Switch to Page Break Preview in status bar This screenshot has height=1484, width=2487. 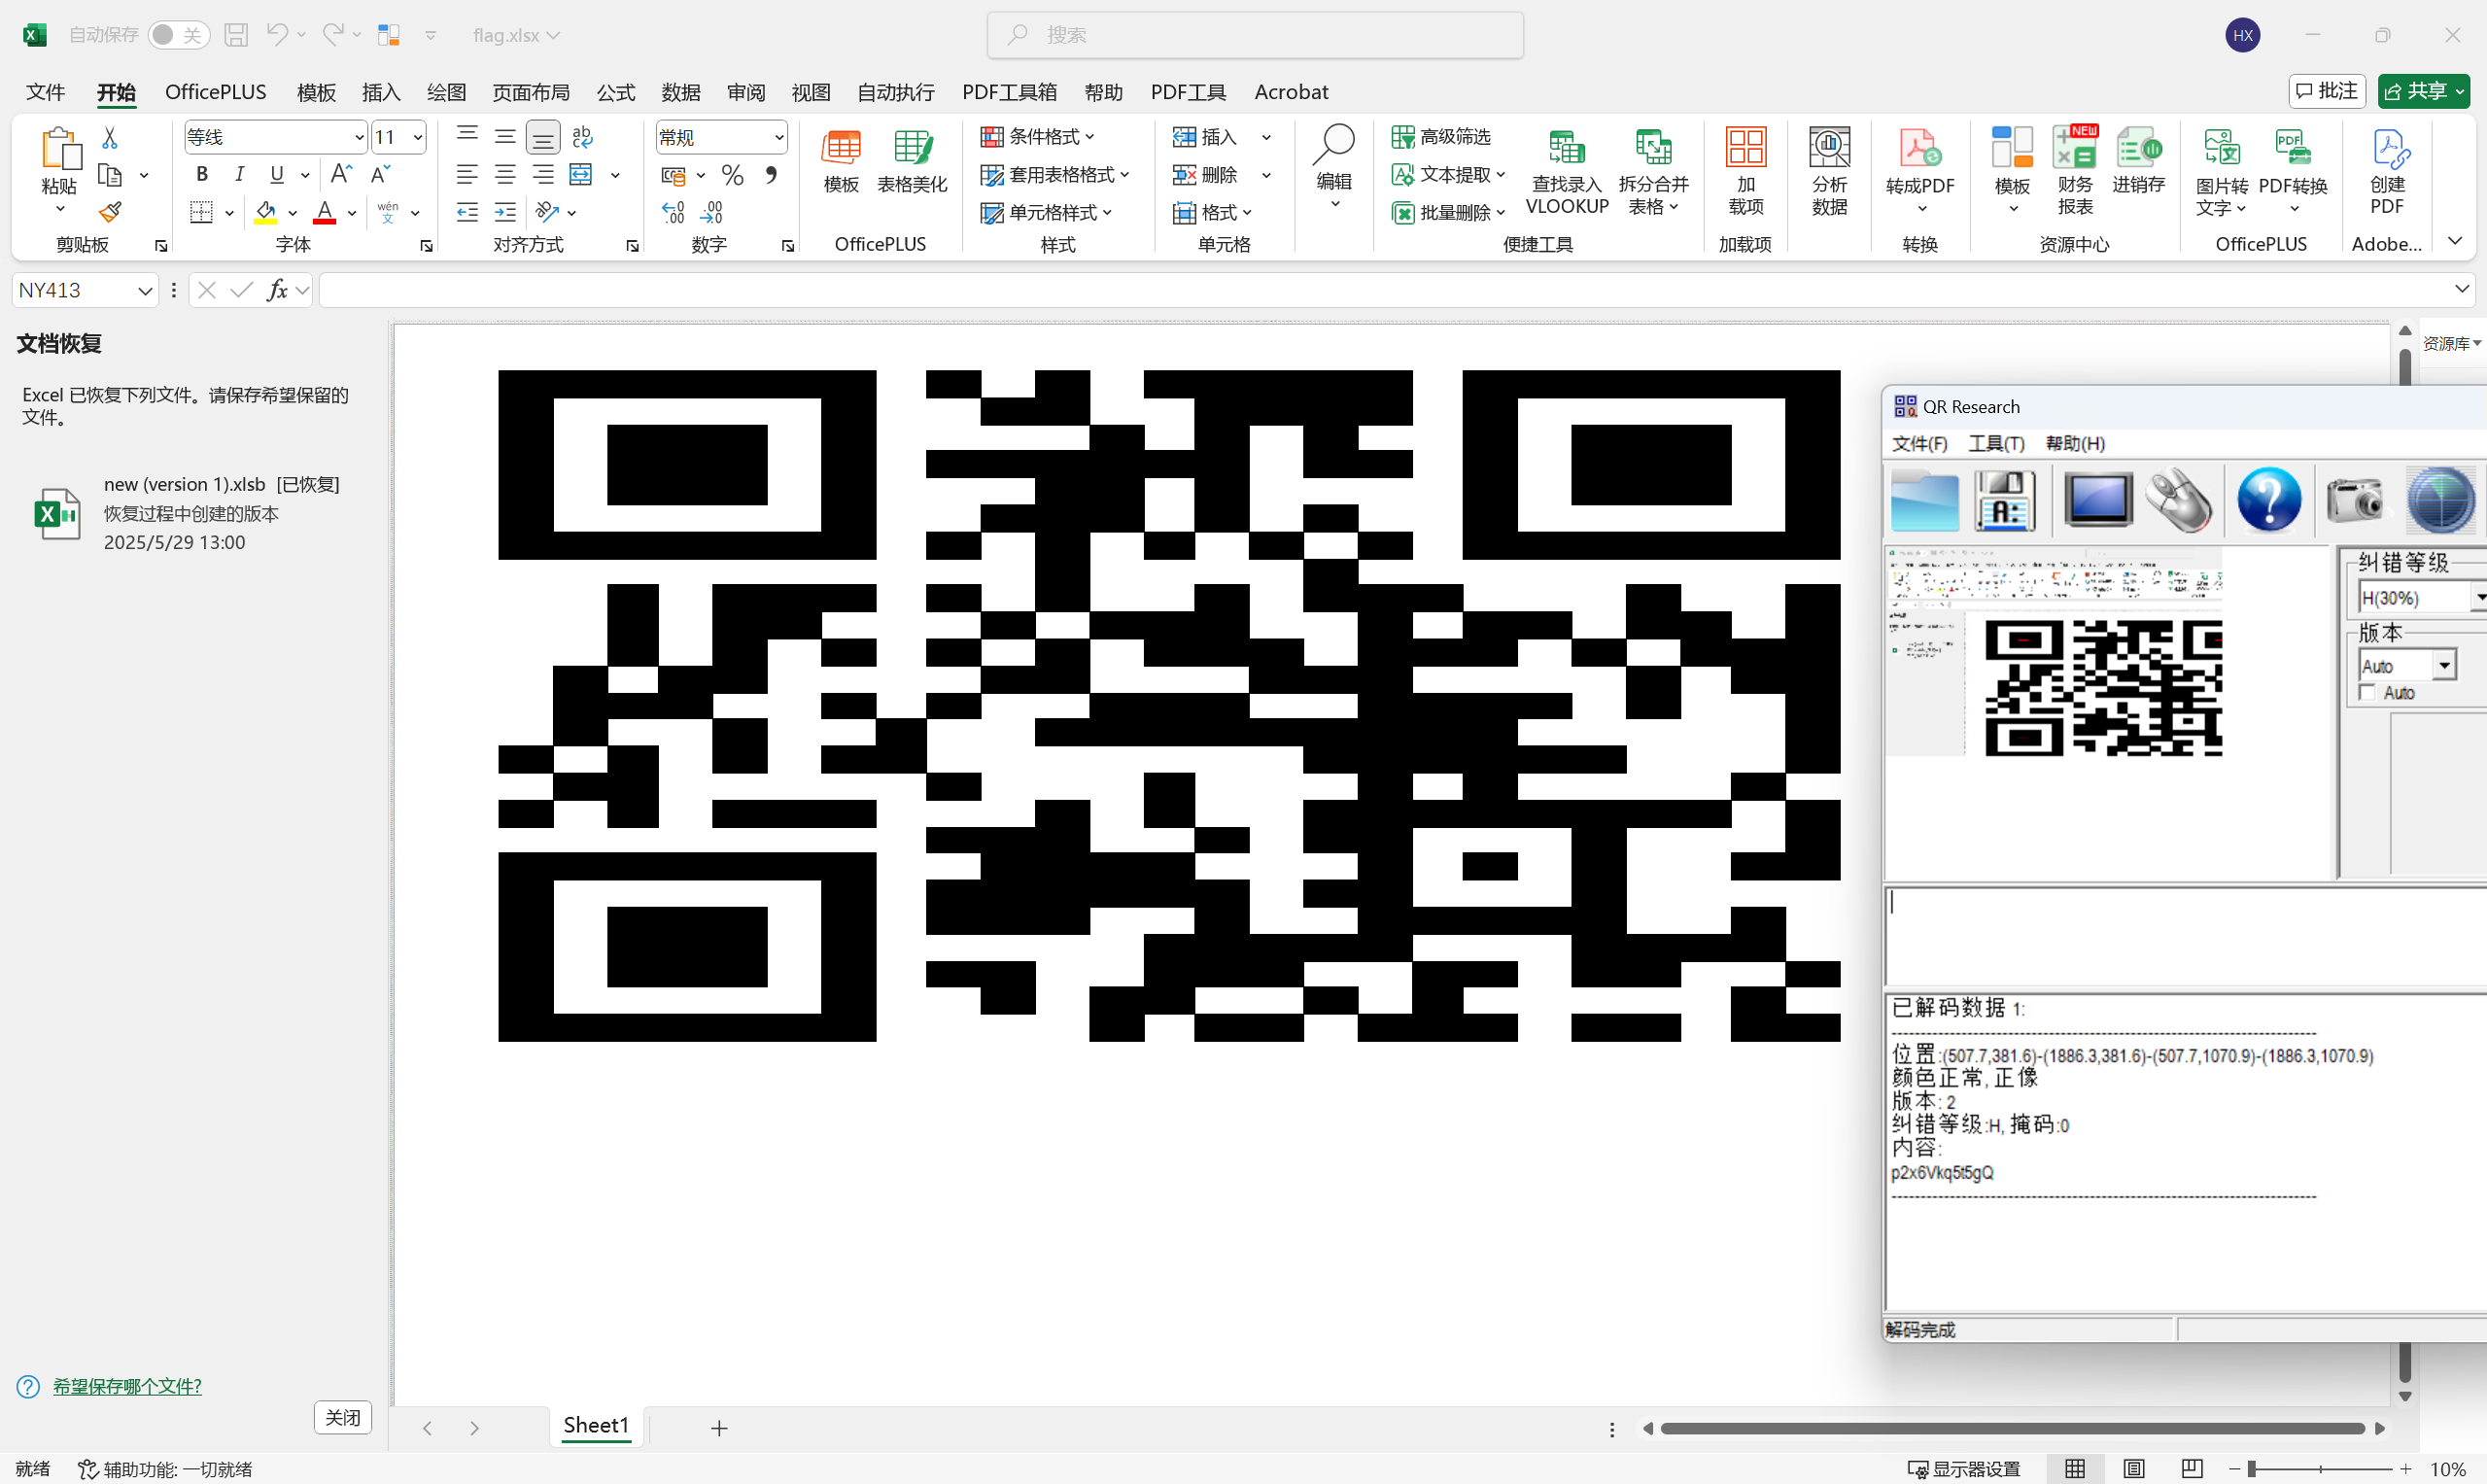pos(2192,1469)
